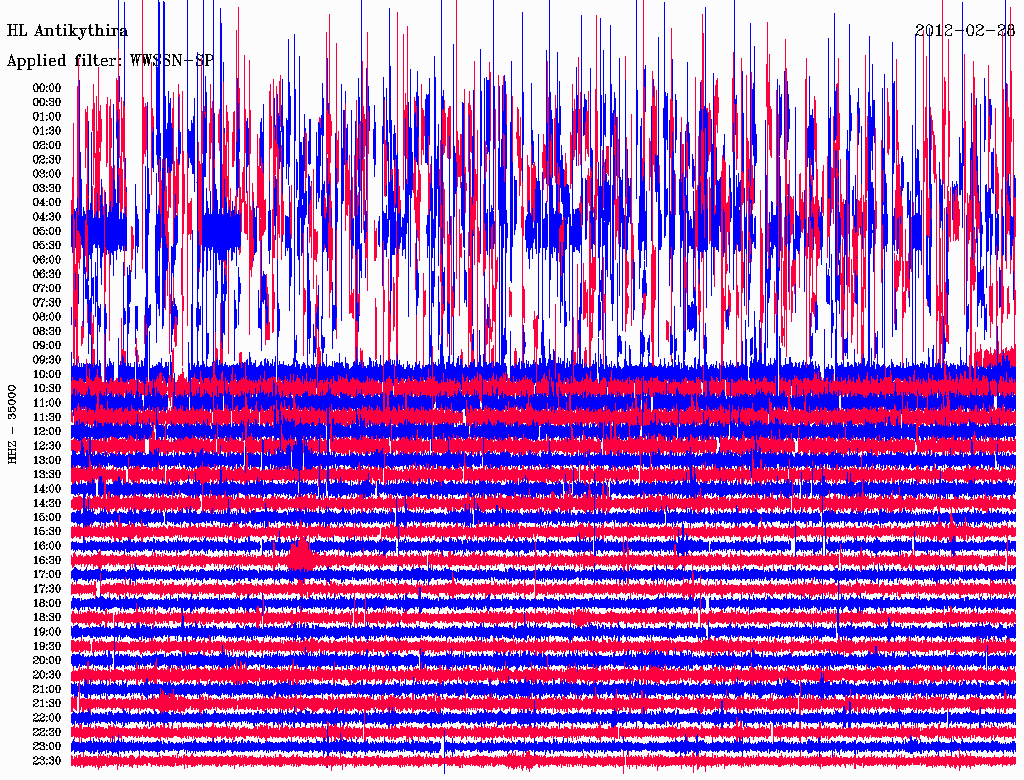Select the 14:00 time label
The height and width of the screenshot is (780, 1024).
tap(47, 489)
